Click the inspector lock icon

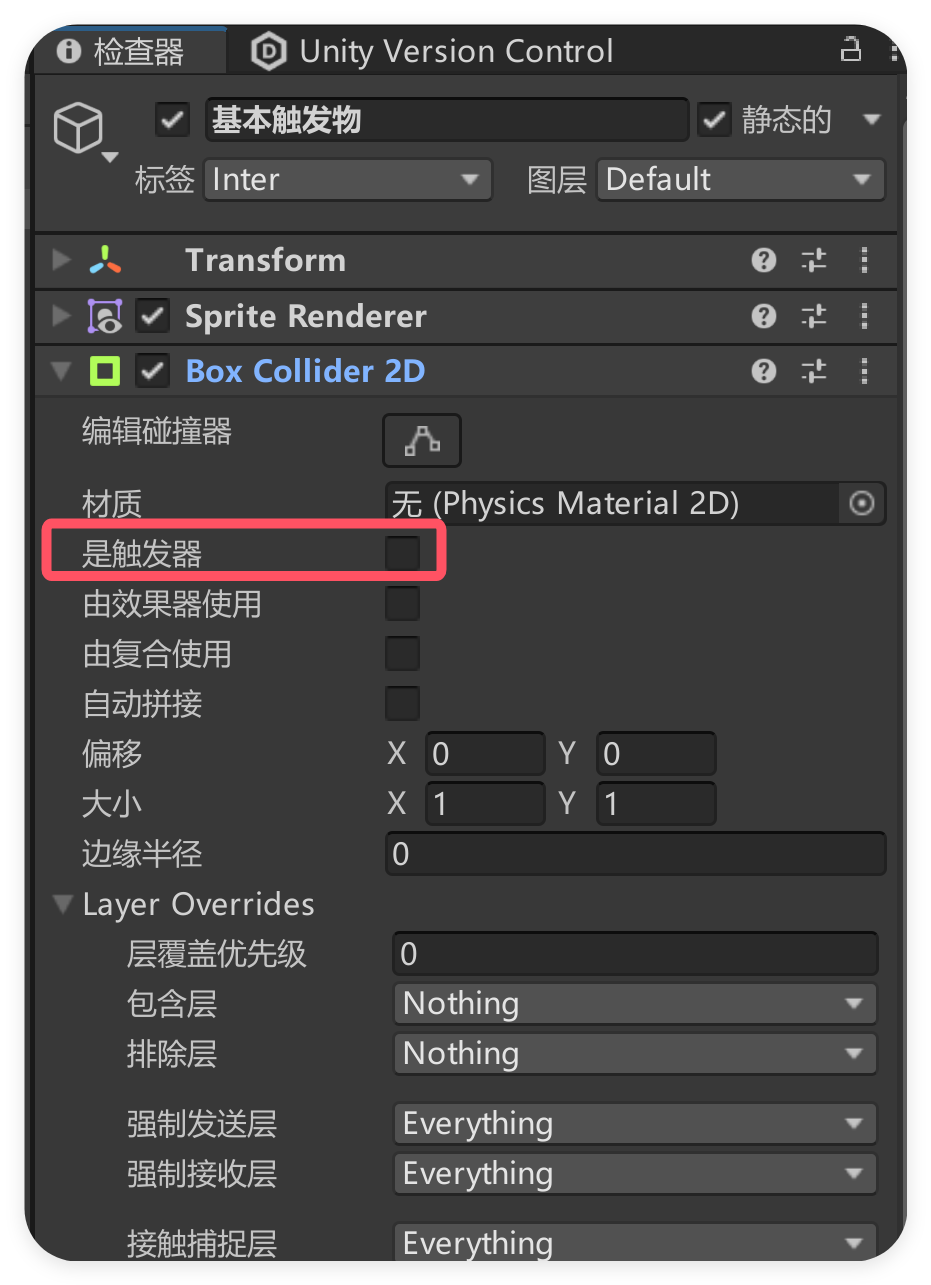[850, 49]
